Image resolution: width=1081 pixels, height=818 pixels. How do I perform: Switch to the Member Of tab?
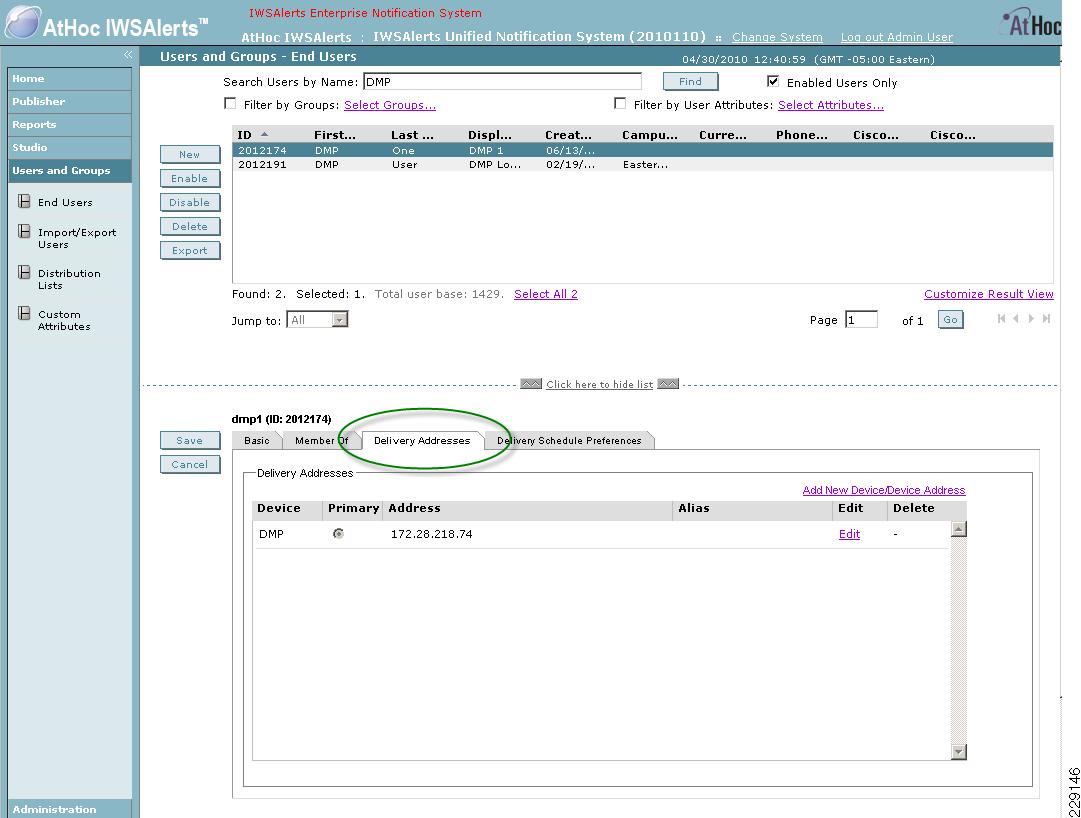click(321, 440)
